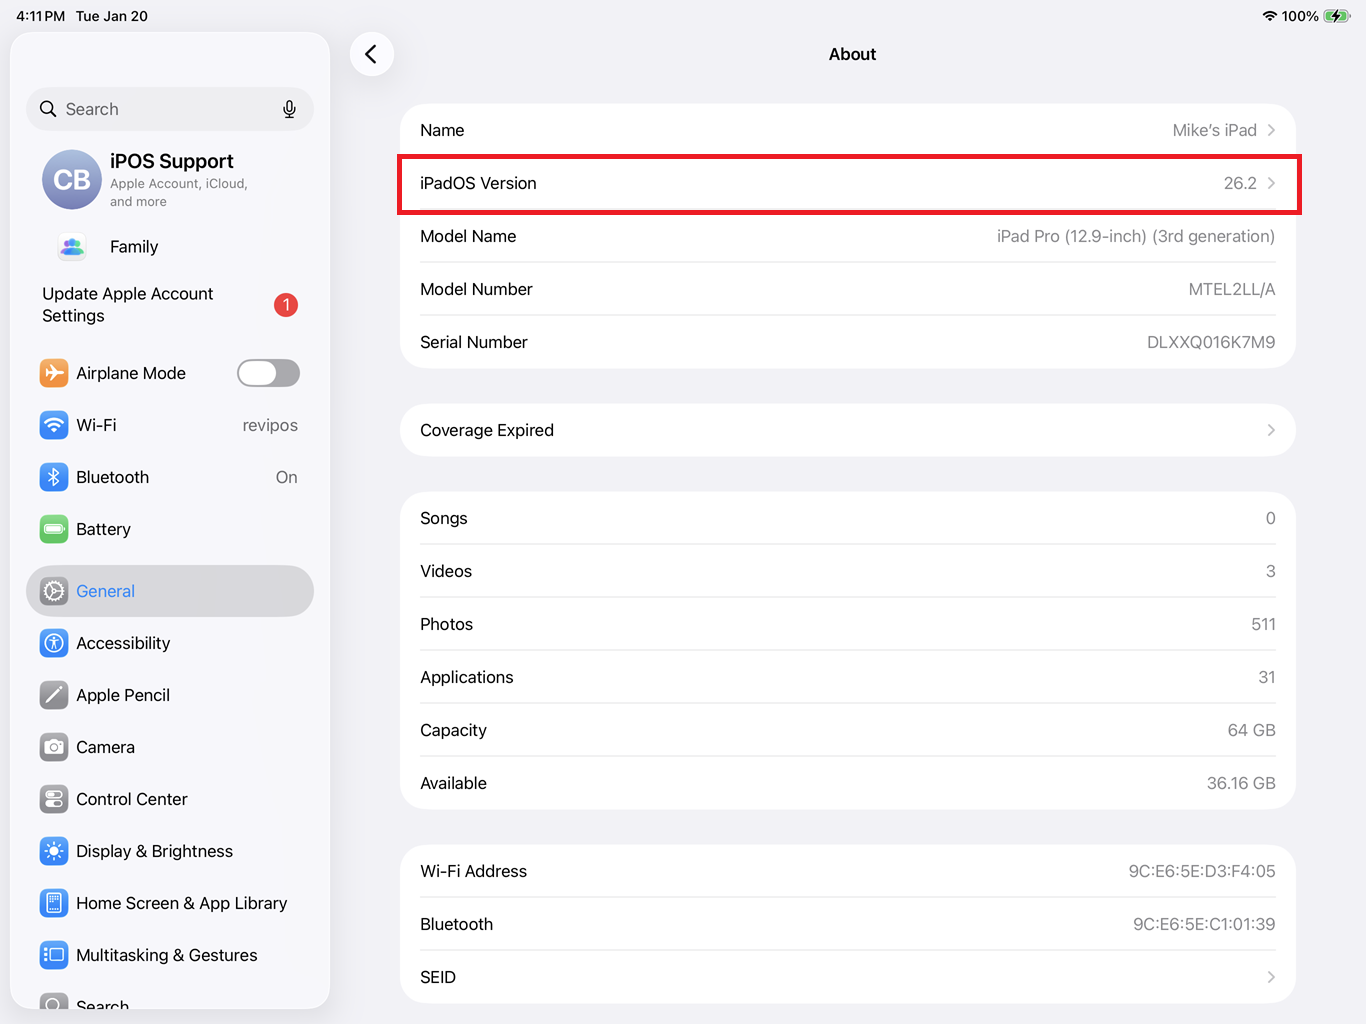
Task: Tap the Display & Brightness icon
Action: tap(54, 851)
